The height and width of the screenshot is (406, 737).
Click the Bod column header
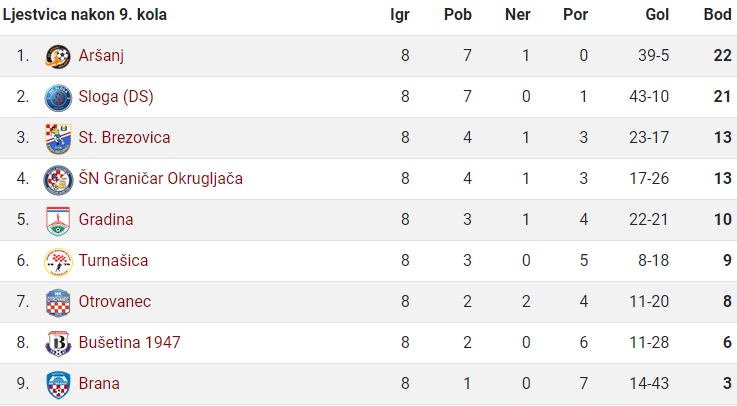717,15
